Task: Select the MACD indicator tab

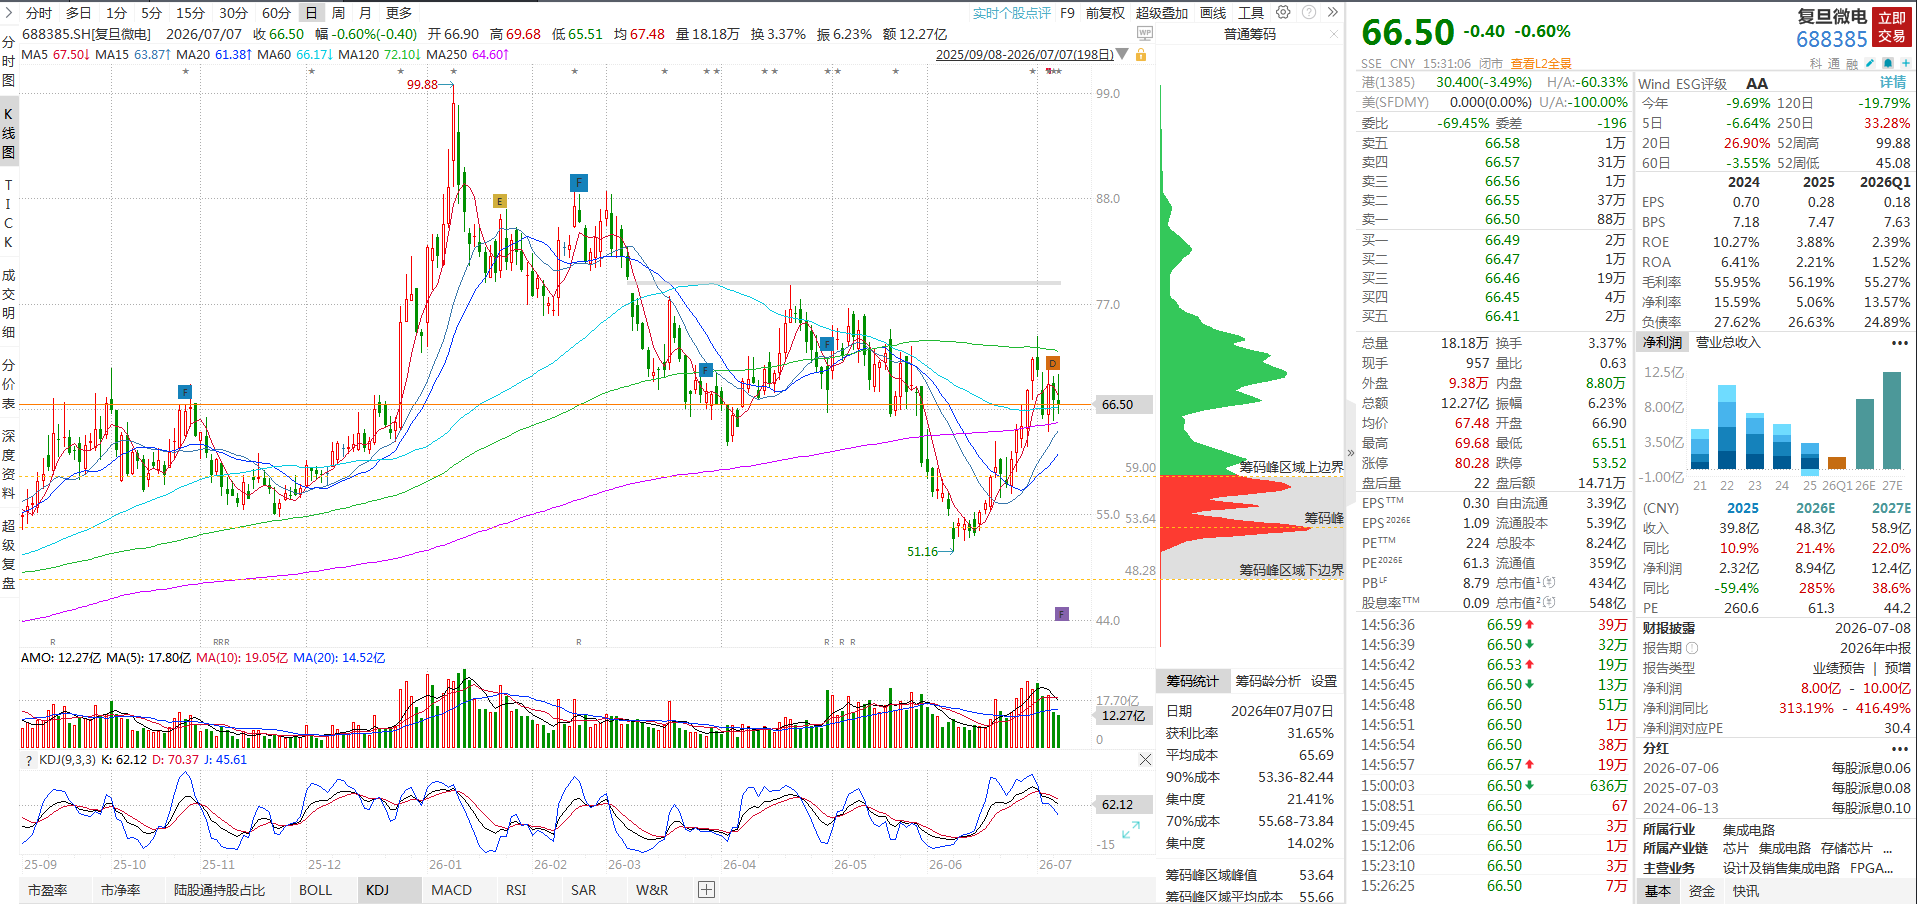Action: click(451, 890)
